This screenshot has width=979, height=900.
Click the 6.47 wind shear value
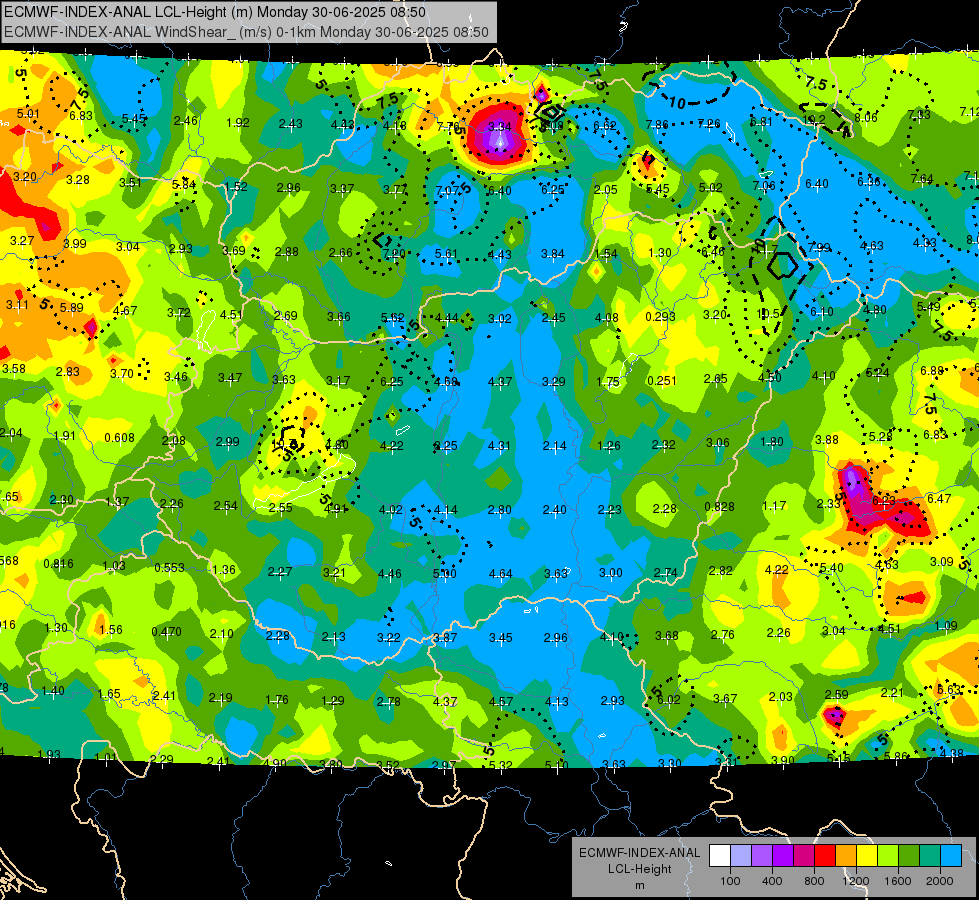pyautogui.click(x=939, y=498)
